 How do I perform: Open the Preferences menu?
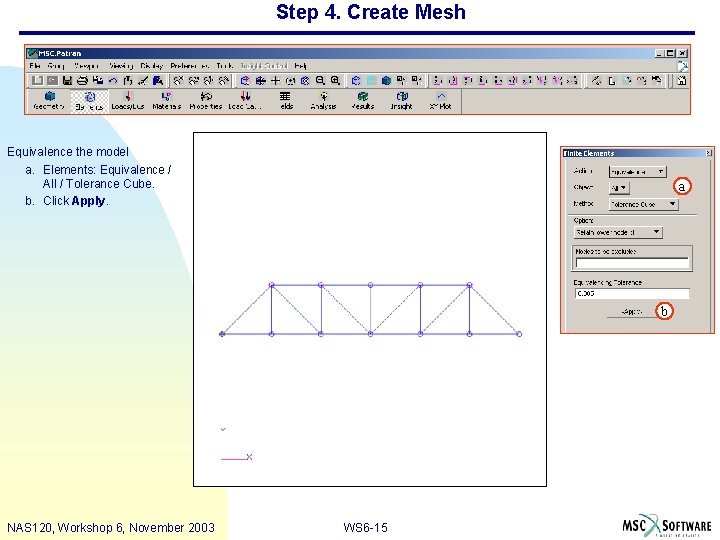(190, 66)
